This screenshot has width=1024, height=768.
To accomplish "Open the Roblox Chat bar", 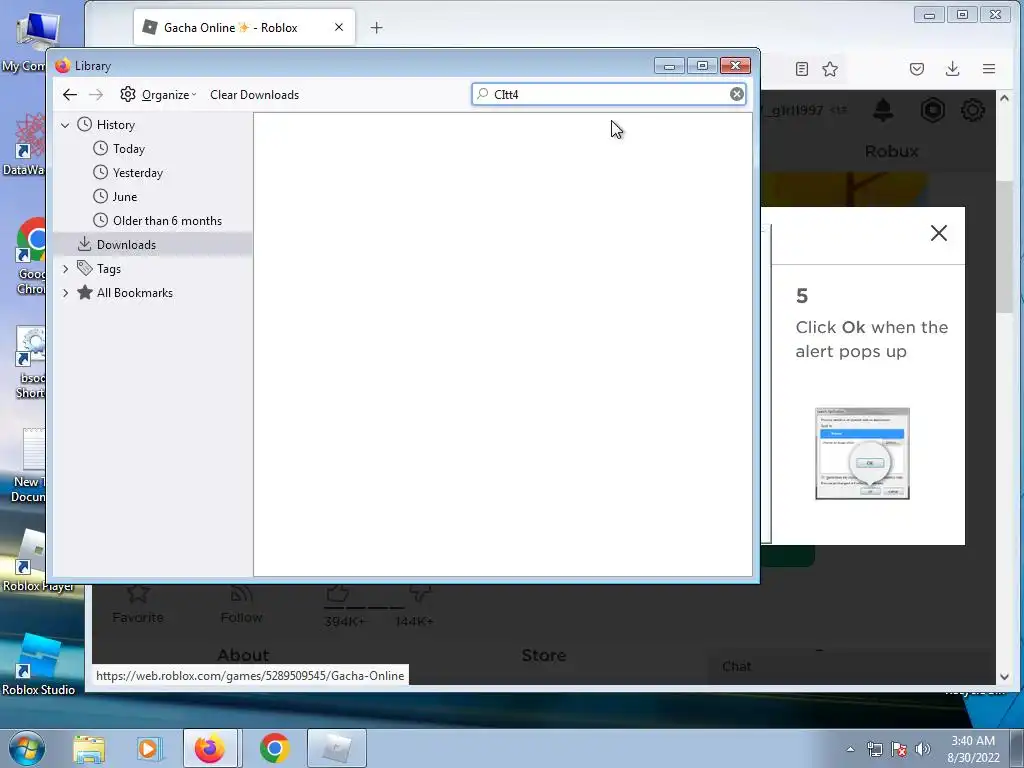I will click(849, 667).
